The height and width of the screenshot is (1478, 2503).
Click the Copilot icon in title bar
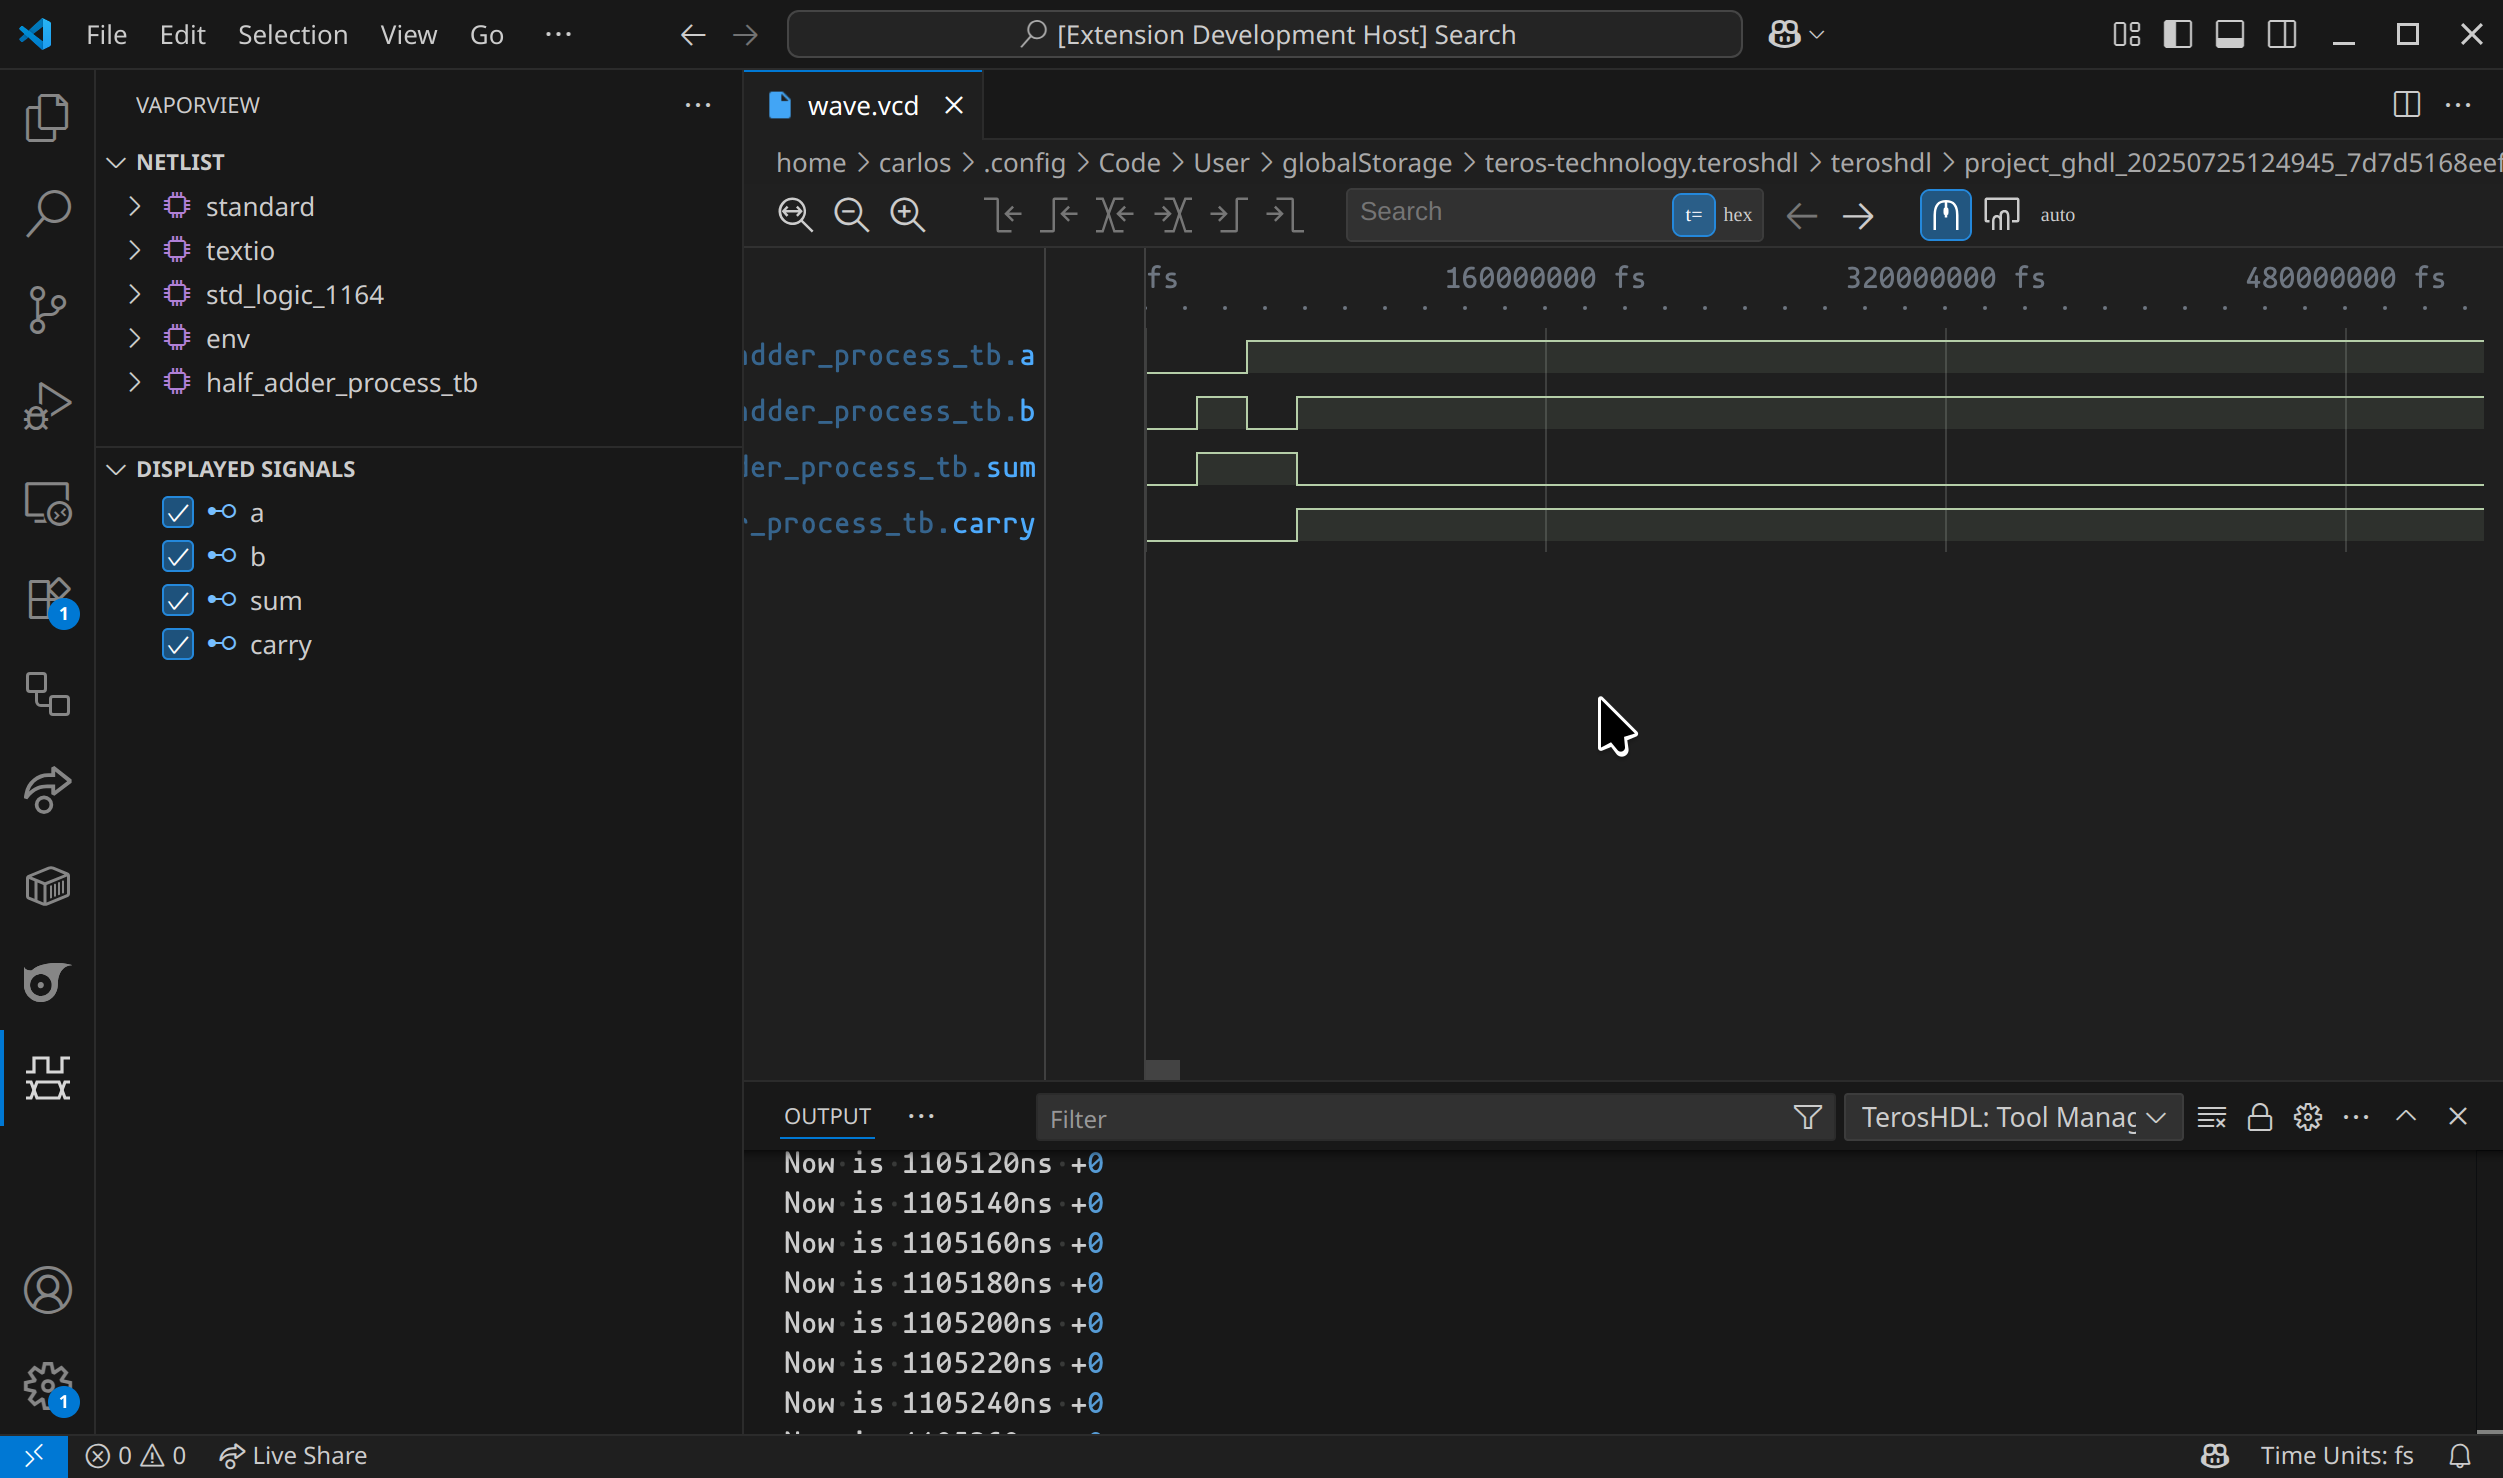(1785, 35)
